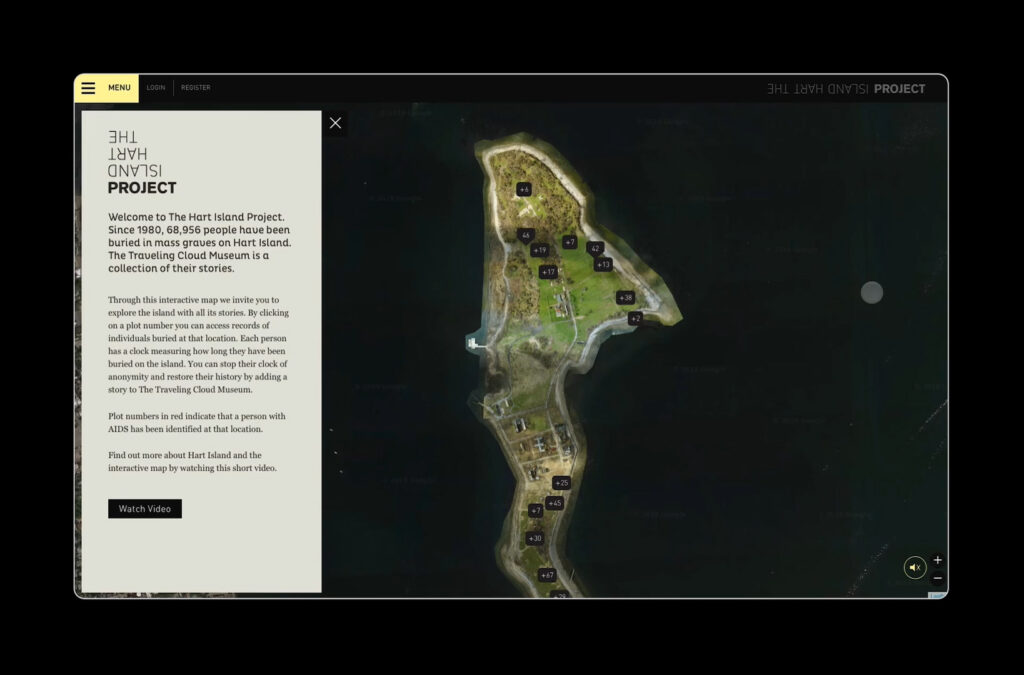Select the +19 plot marker
The width and height of the screenshot is (1024, 675).
point(539,250)
